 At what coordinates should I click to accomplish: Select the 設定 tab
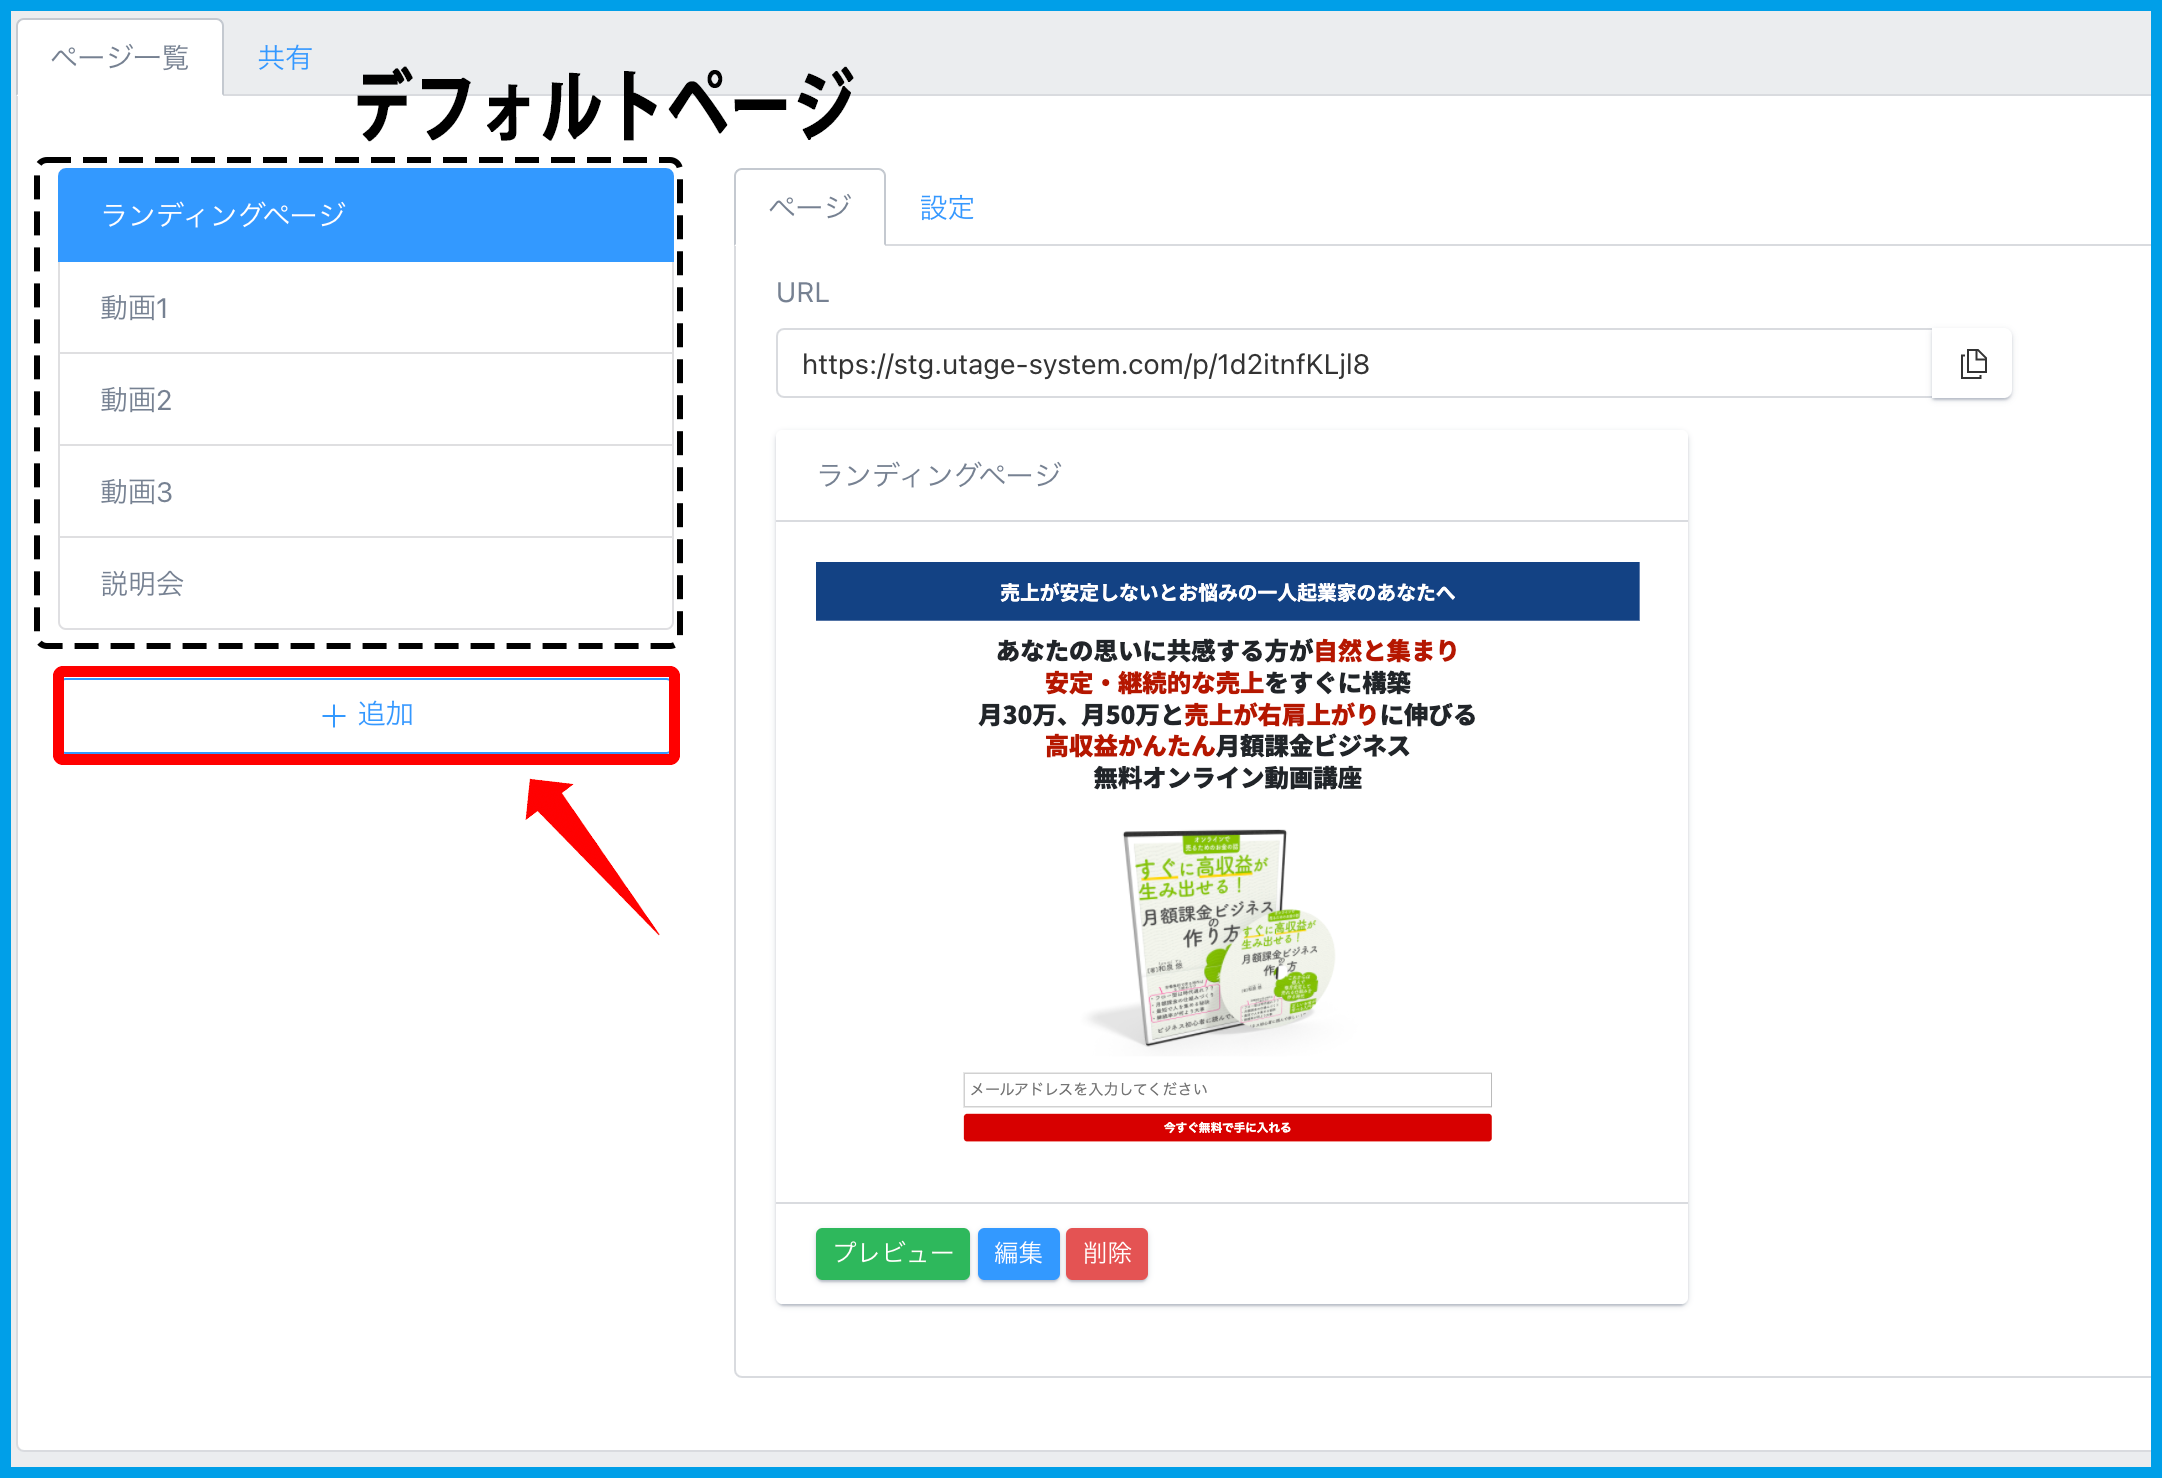[x=946, y=208]
